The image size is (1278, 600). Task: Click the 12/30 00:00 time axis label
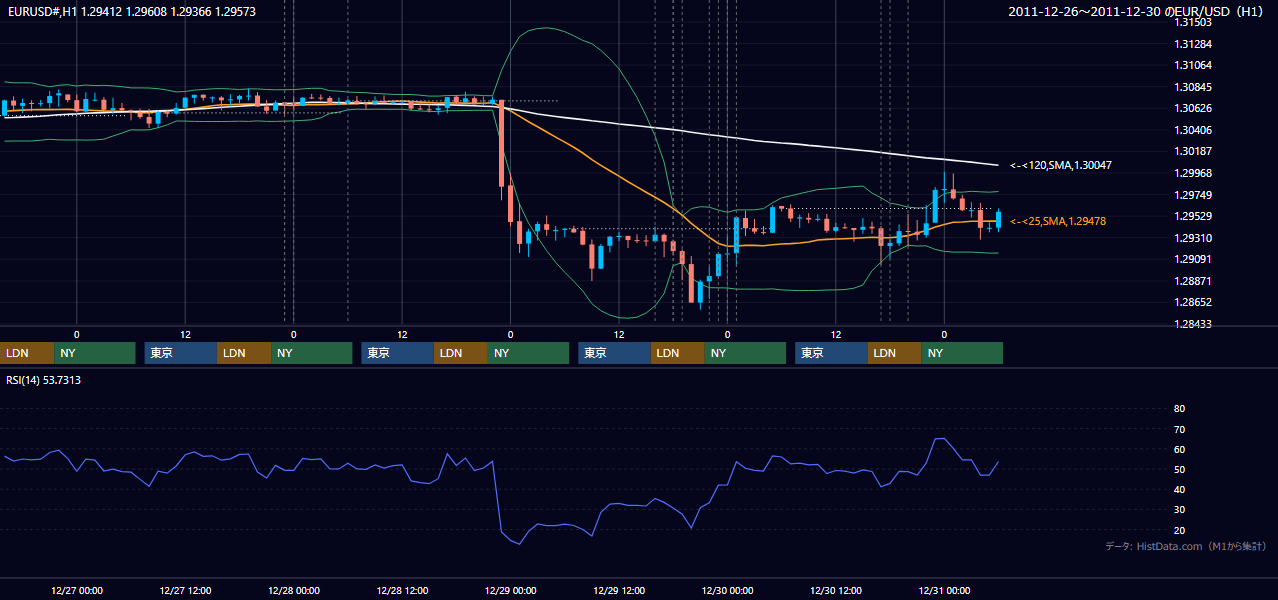pyautogui.click(x=727, y=591)
